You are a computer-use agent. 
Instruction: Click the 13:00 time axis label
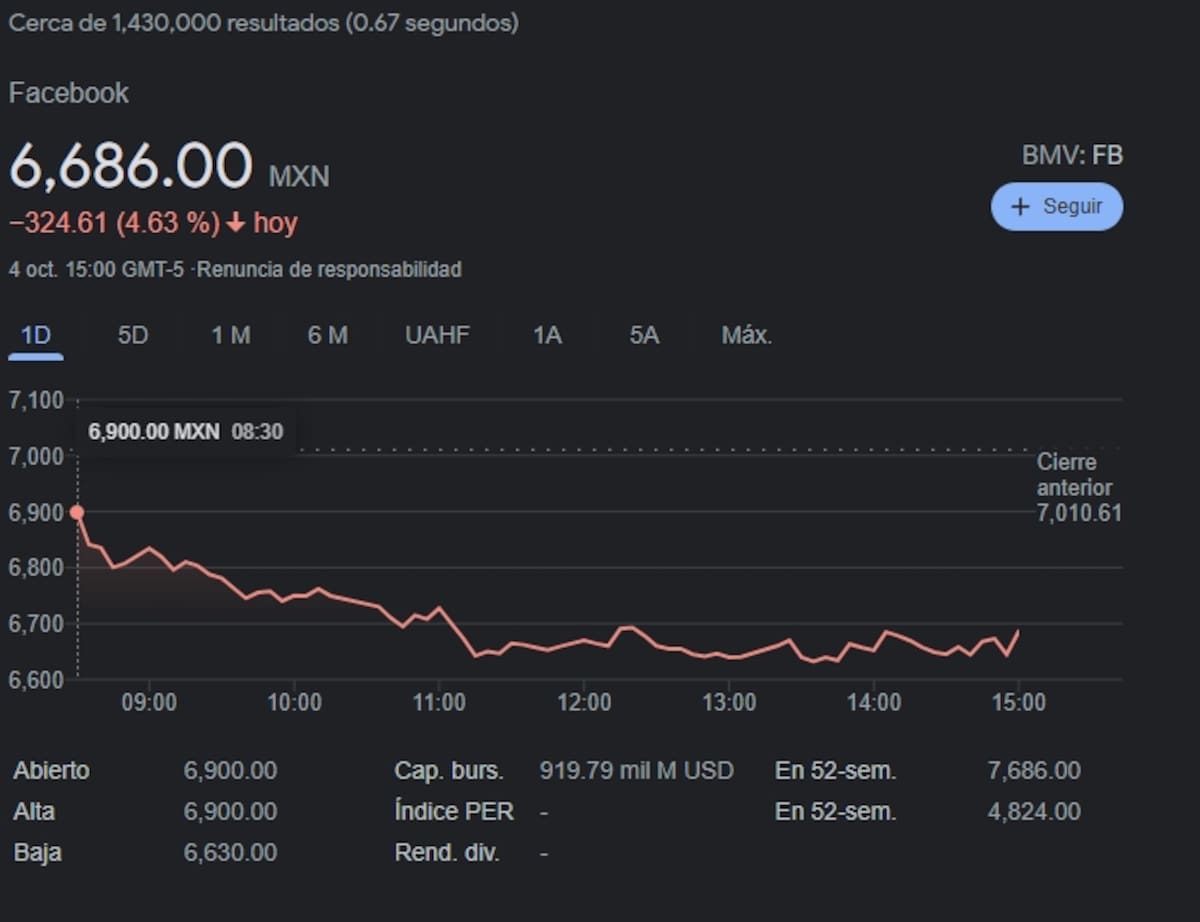(729, 703)
